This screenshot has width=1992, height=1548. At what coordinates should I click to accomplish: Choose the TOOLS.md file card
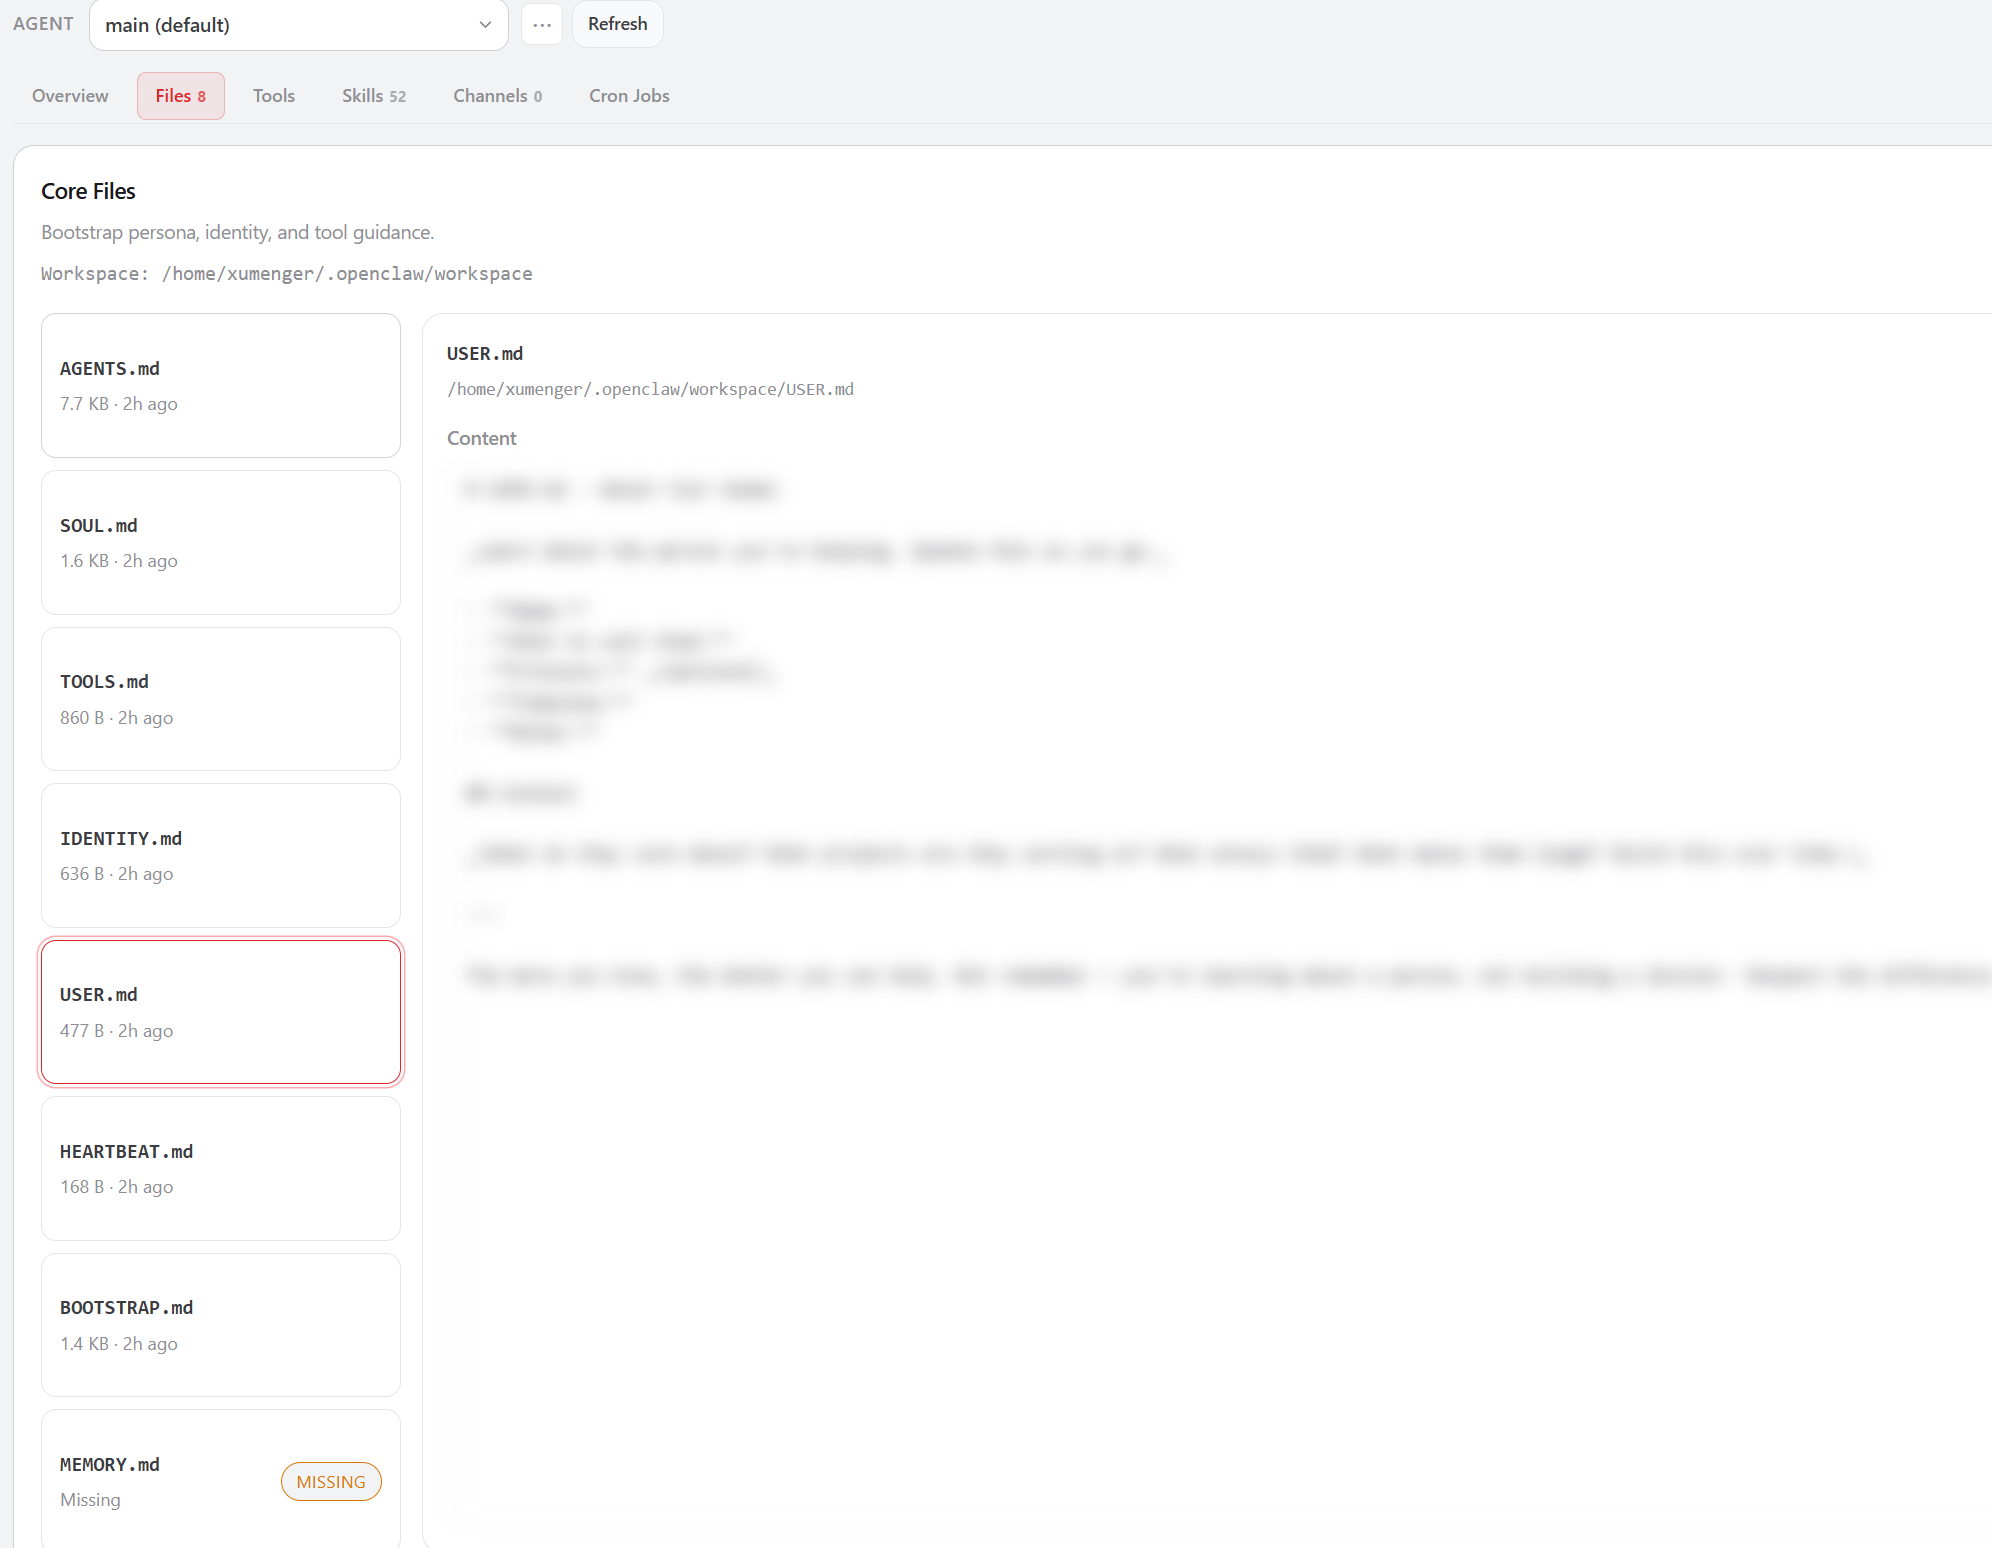coord(220,699)
